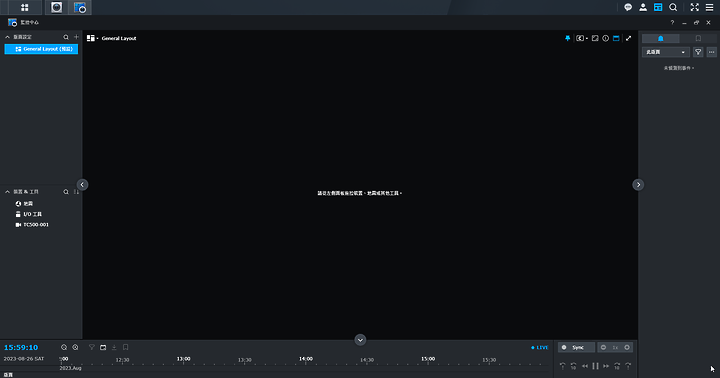Image resolution: width=720 pixels, height=378 pixels.
Task: Collapse the right alert panel
Action: 638,185
